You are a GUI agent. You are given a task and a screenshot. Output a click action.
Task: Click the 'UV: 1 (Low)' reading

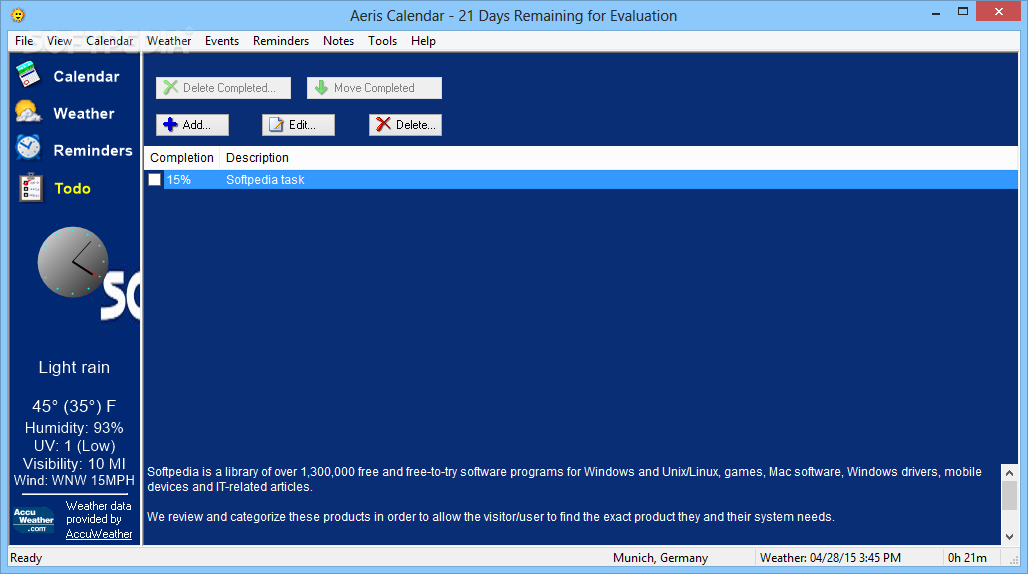(x=74, y=446)
